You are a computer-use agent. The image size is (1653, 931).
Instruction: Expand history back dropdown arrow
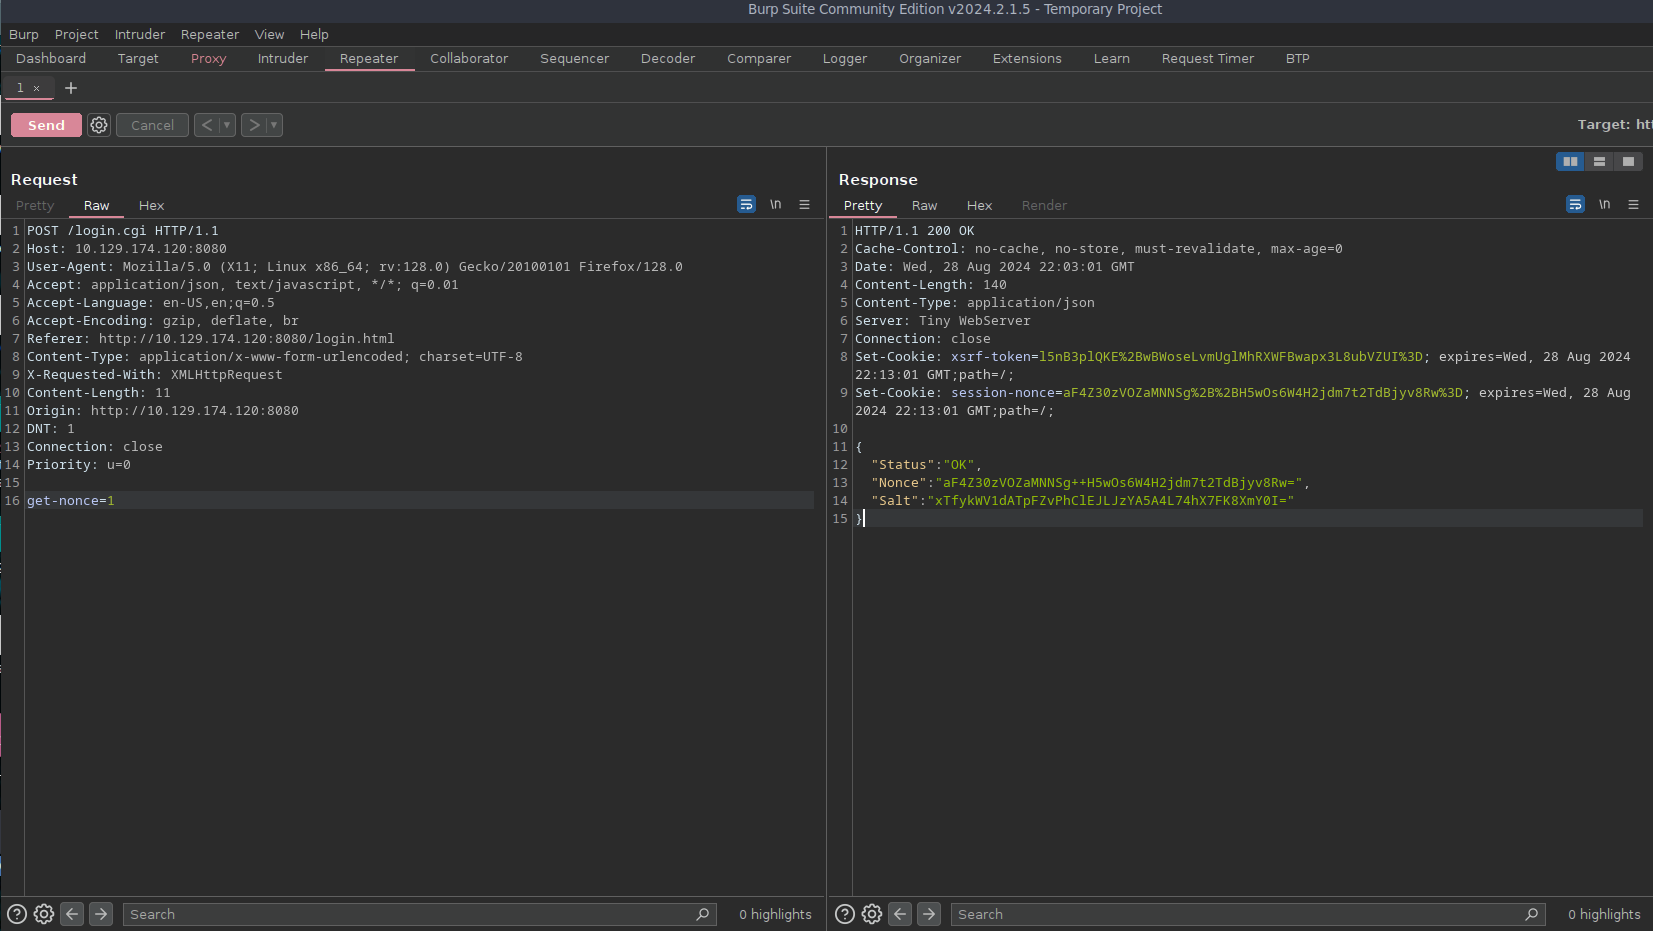(x=227, y=125)
